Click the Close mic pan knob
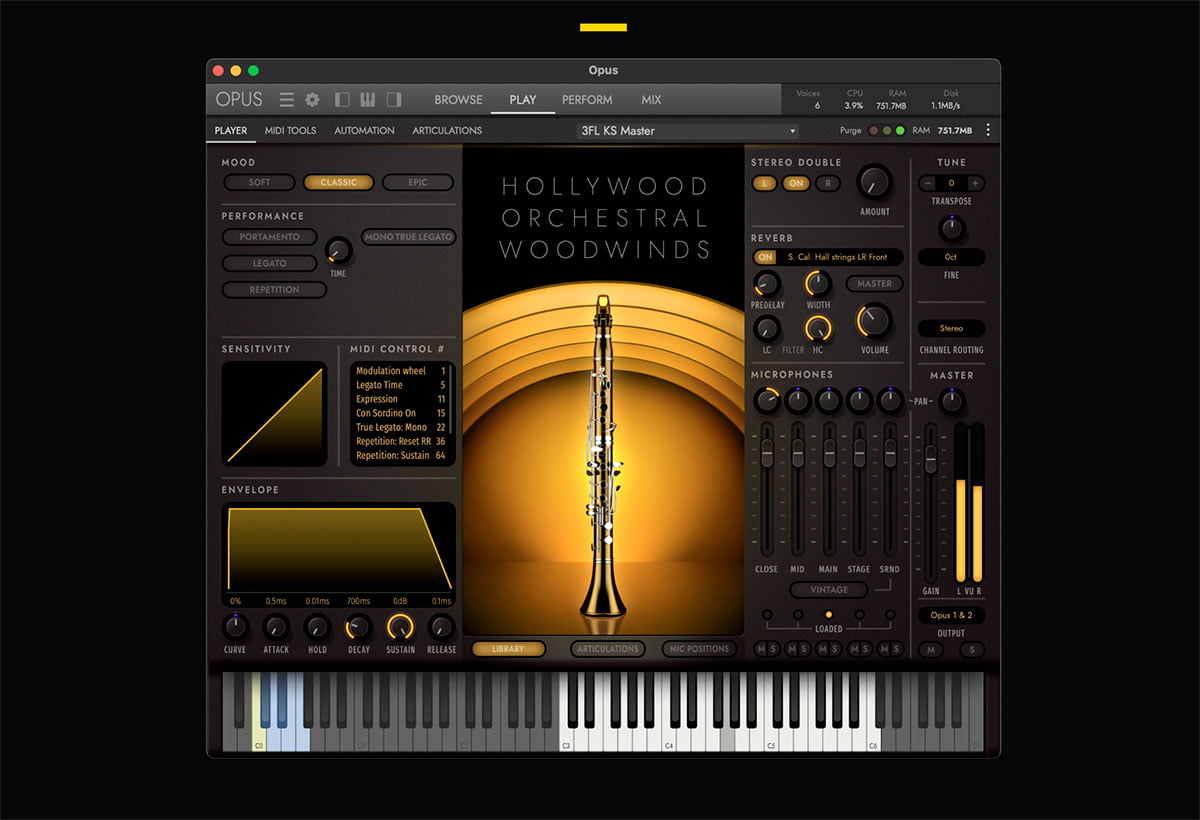This screenshot has width=1200, height=820. click(766, 401)
